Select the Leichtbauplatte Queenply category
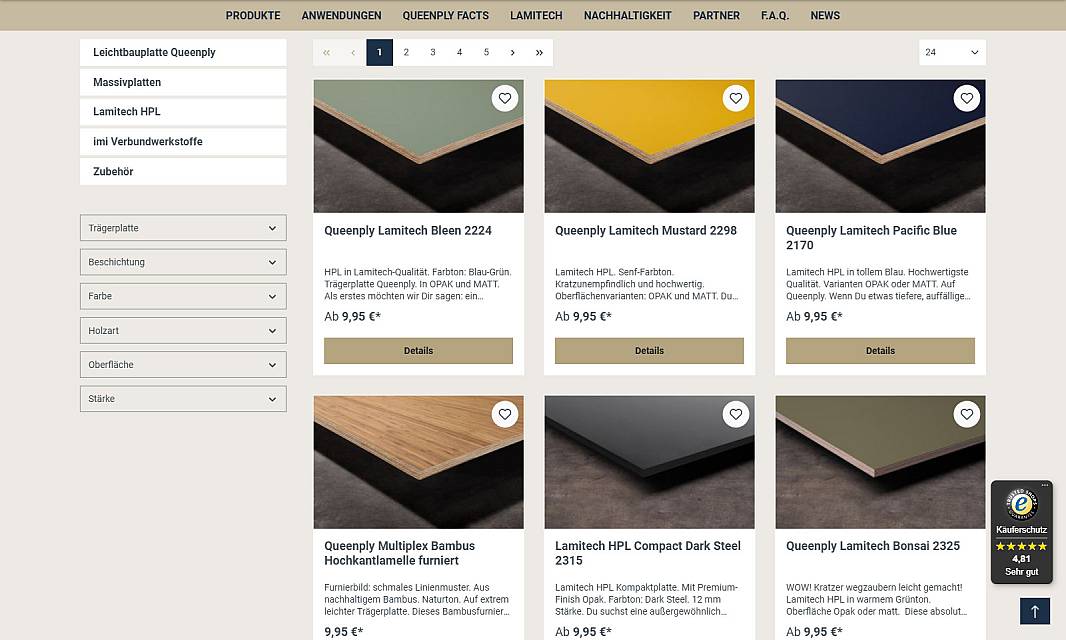The width and height of the screenshot is (1066, 640). pos(183,52)
